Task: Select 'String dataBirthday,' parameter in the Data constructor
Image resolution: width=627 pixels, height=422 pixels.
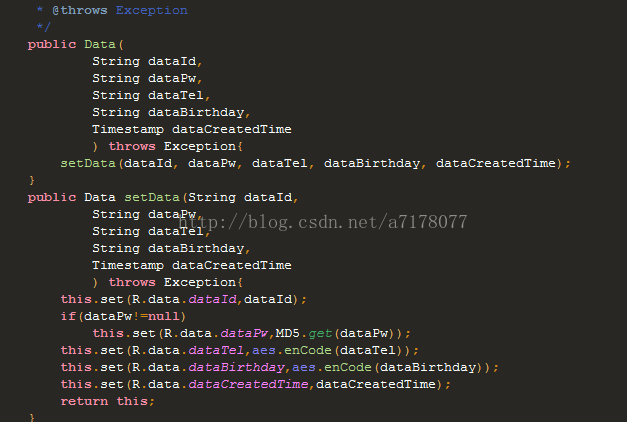Action: pyautogui.click(x=171, y=112)
